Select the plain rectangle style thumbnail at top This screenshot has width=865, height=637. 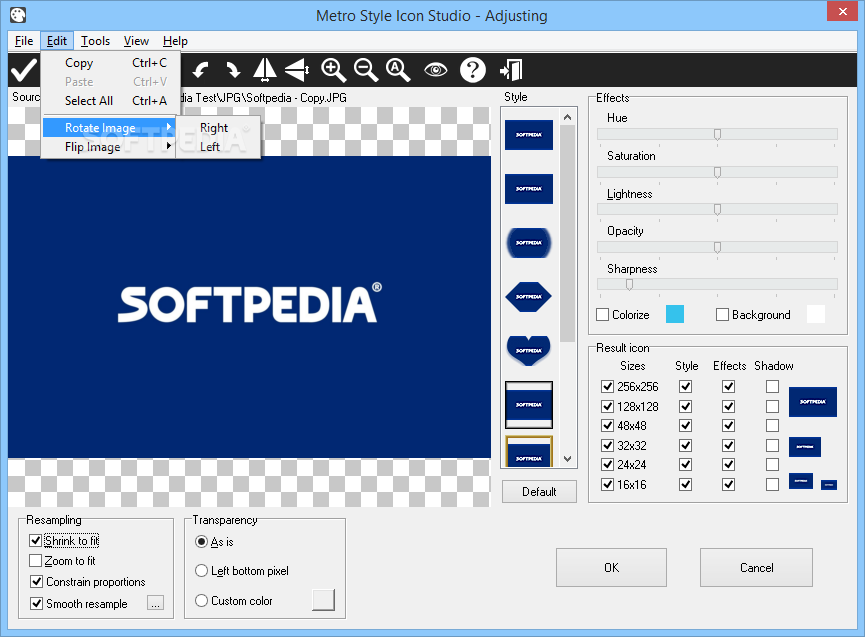click(528, 135)
